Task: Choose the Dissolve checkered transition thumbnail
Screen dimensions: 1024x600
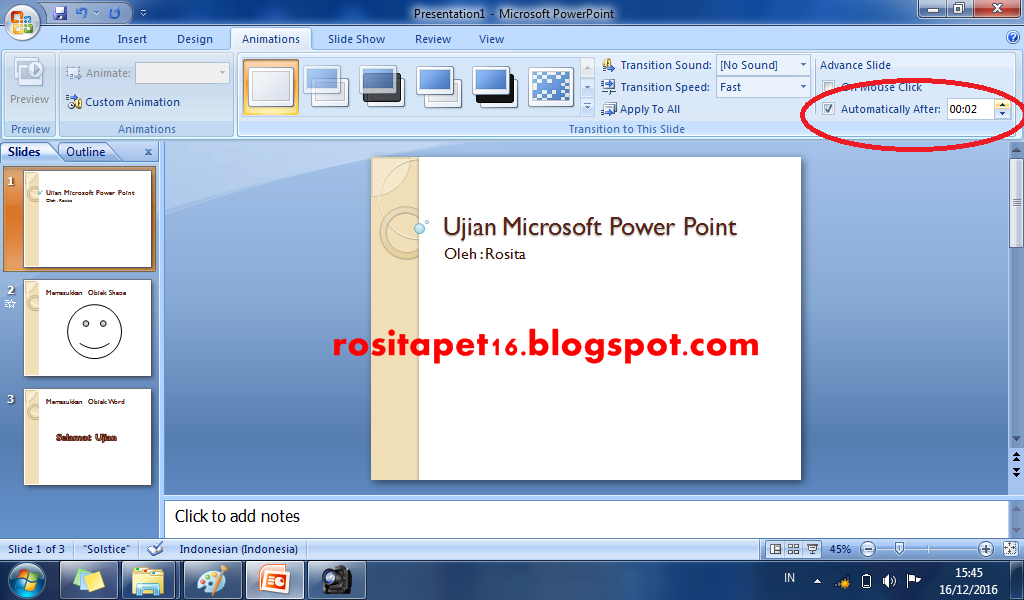Action: pos(551,87)
